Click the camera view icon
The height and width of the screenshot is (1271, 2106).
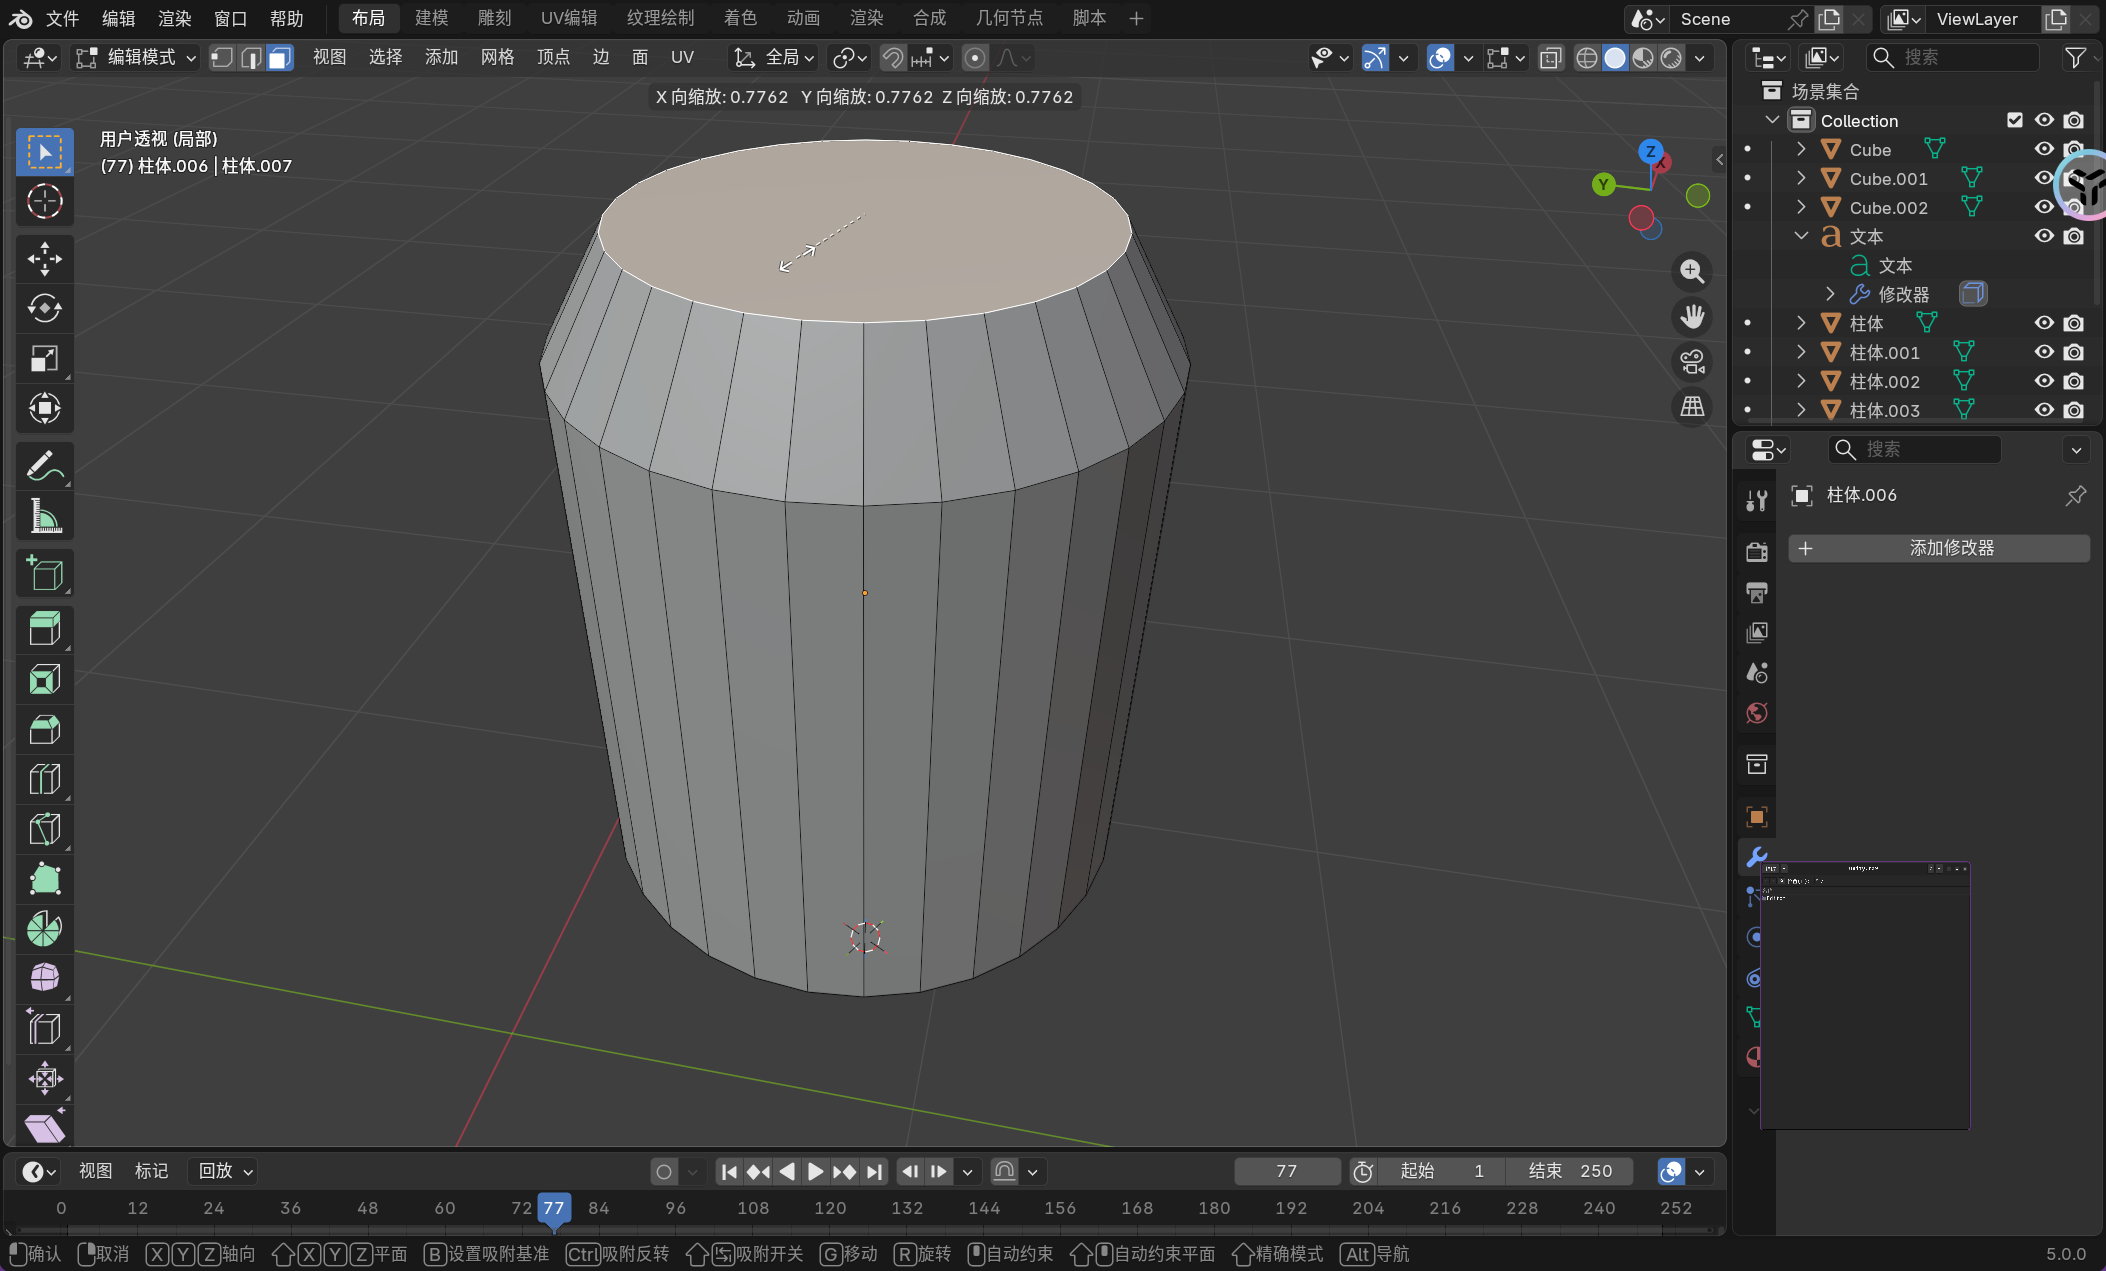(1692, 362)
